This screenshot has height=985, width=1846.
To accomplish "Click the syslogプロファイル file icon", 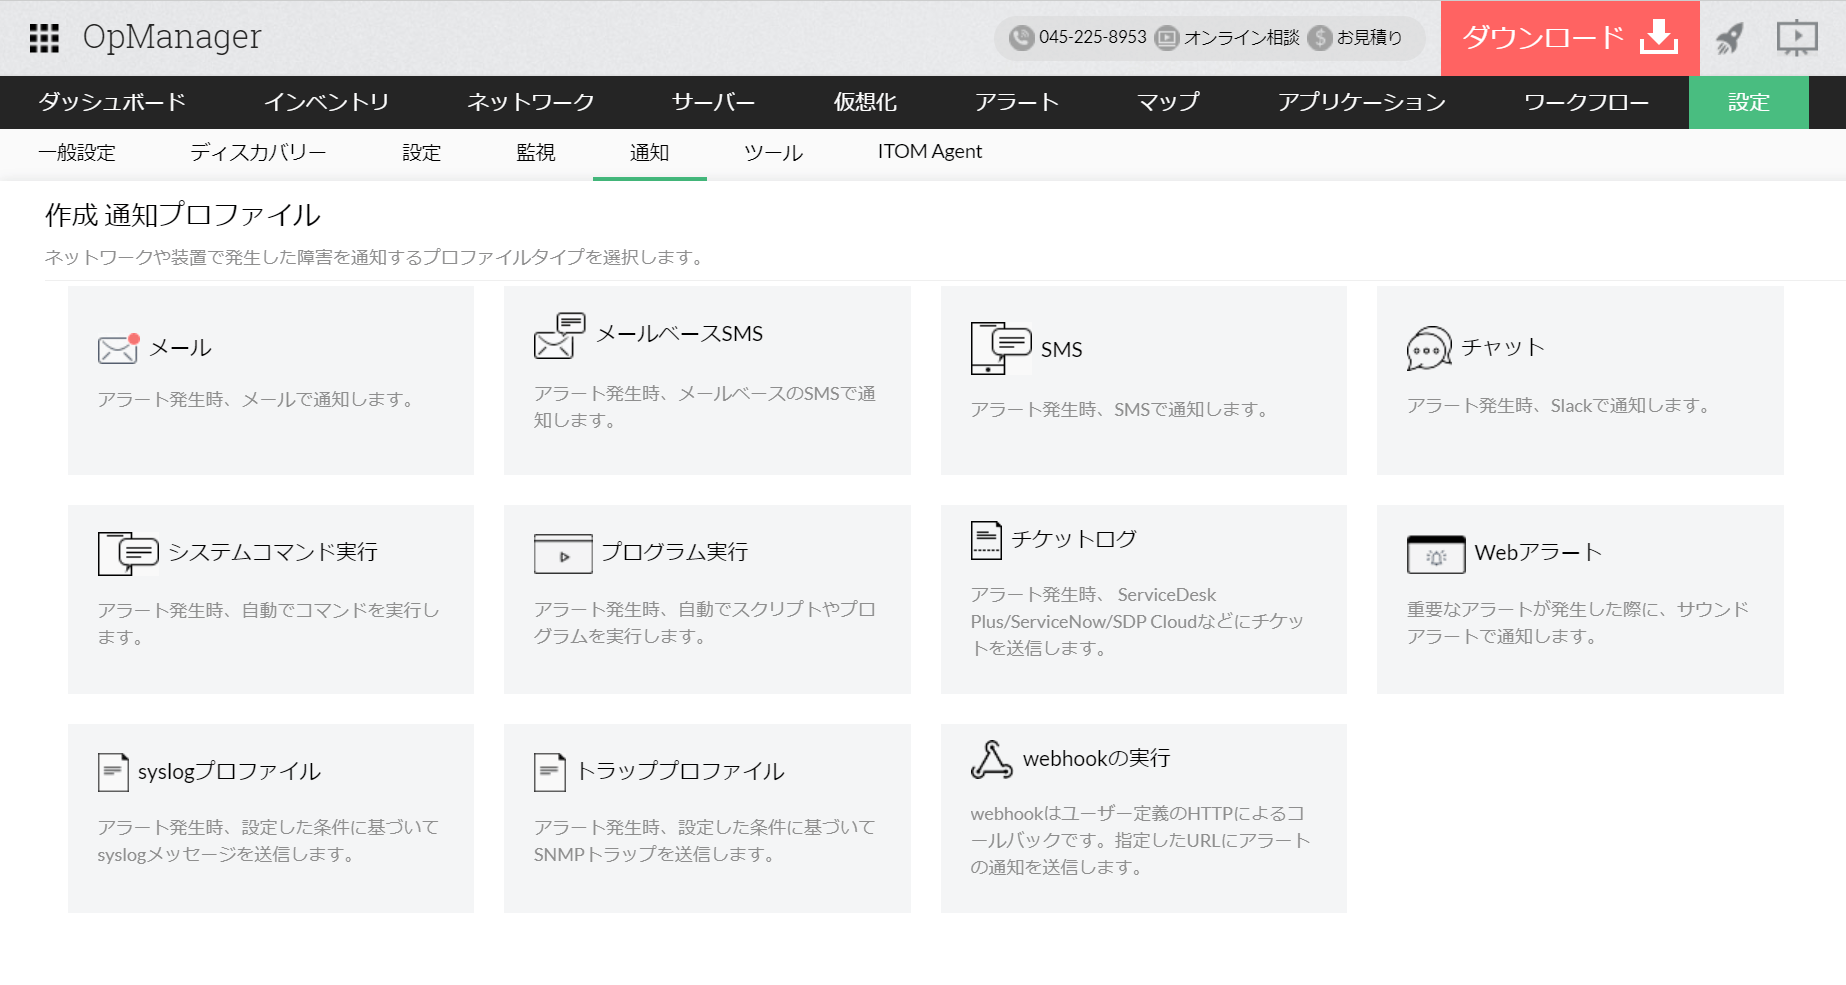I will coord(113,772).
